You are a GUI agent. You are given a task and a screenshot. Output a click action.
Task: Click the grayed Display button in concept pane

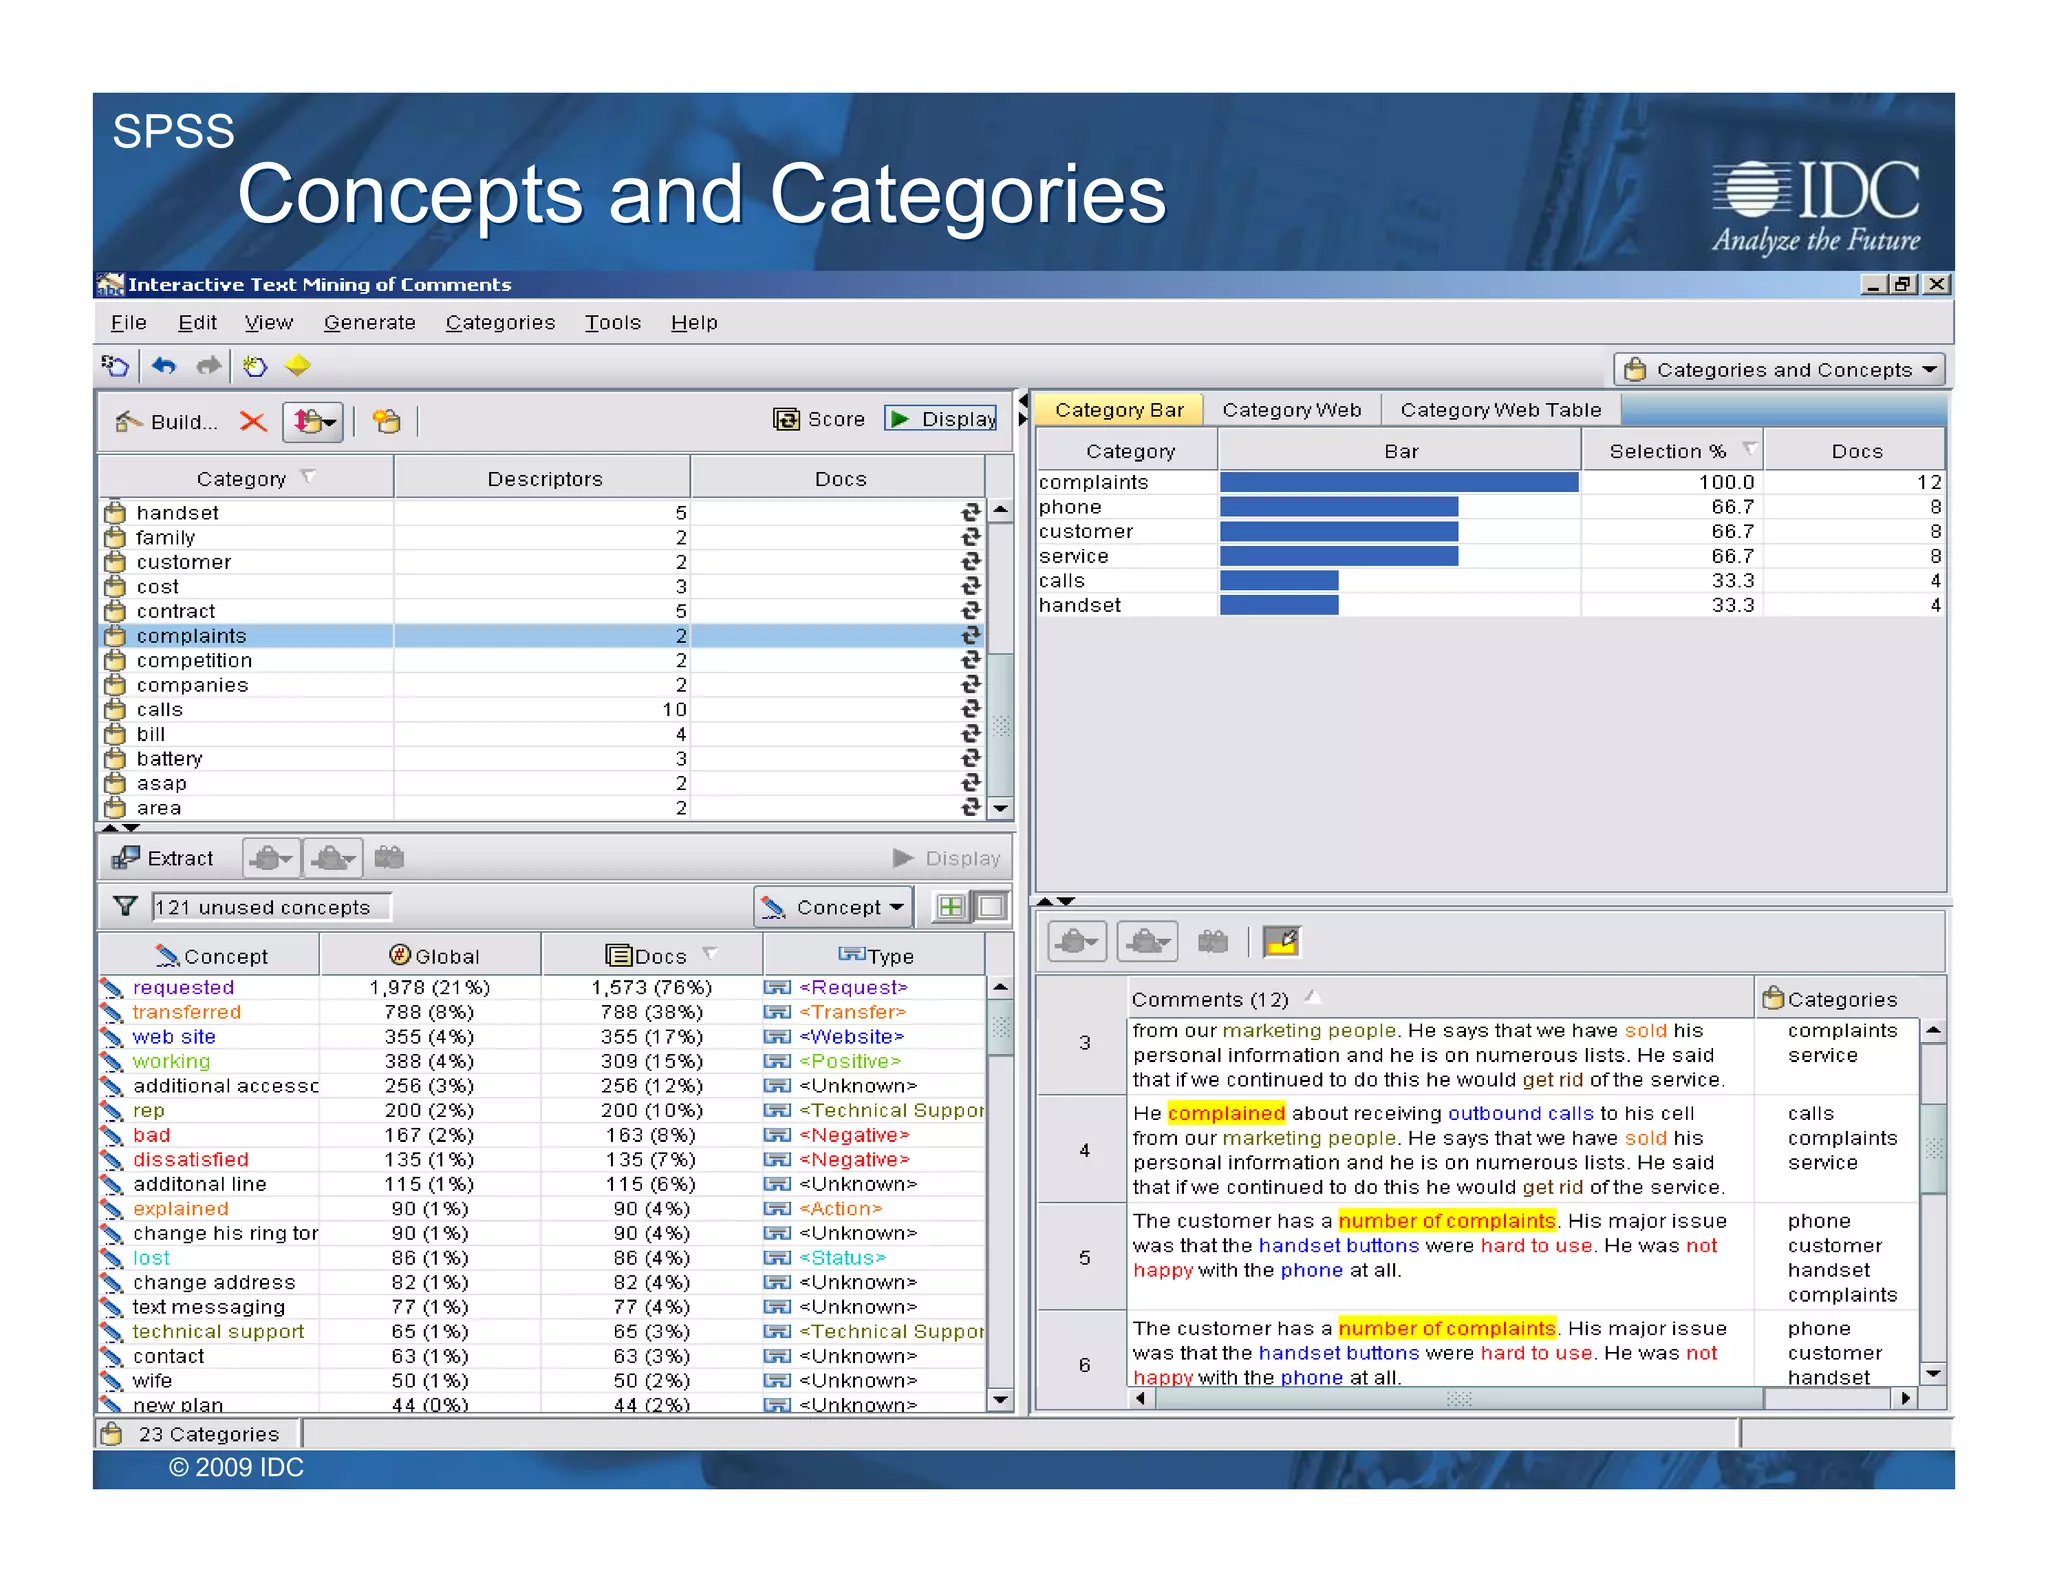click(946, 858)
